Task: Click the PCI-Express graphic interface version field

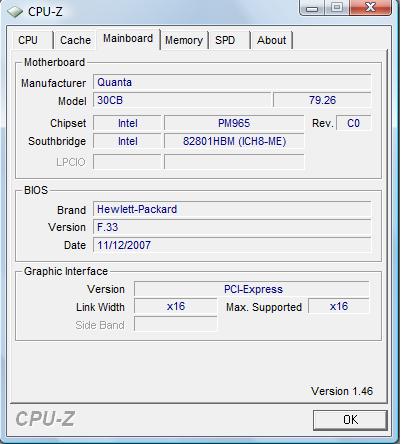Action: coord(252,289)
